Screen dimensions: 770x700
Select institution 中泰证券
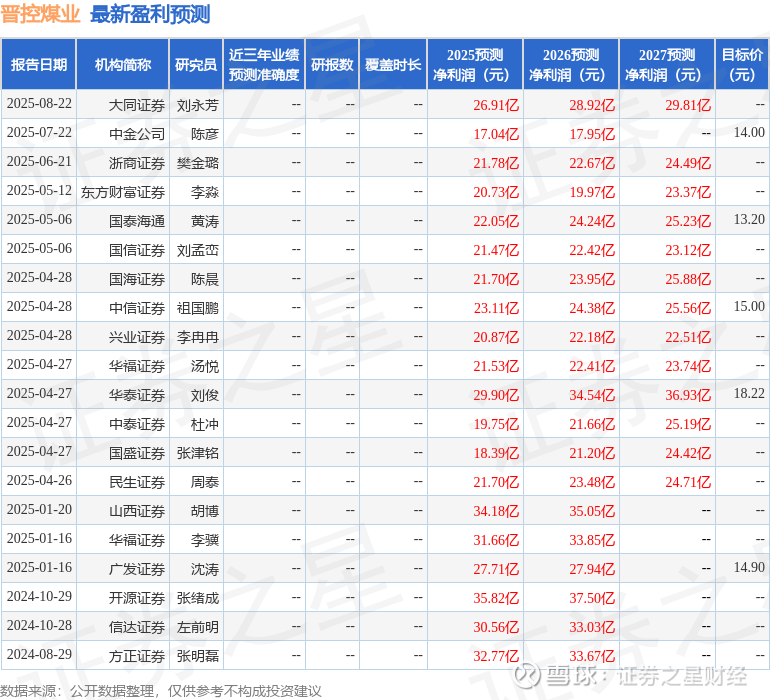(137, 424)
